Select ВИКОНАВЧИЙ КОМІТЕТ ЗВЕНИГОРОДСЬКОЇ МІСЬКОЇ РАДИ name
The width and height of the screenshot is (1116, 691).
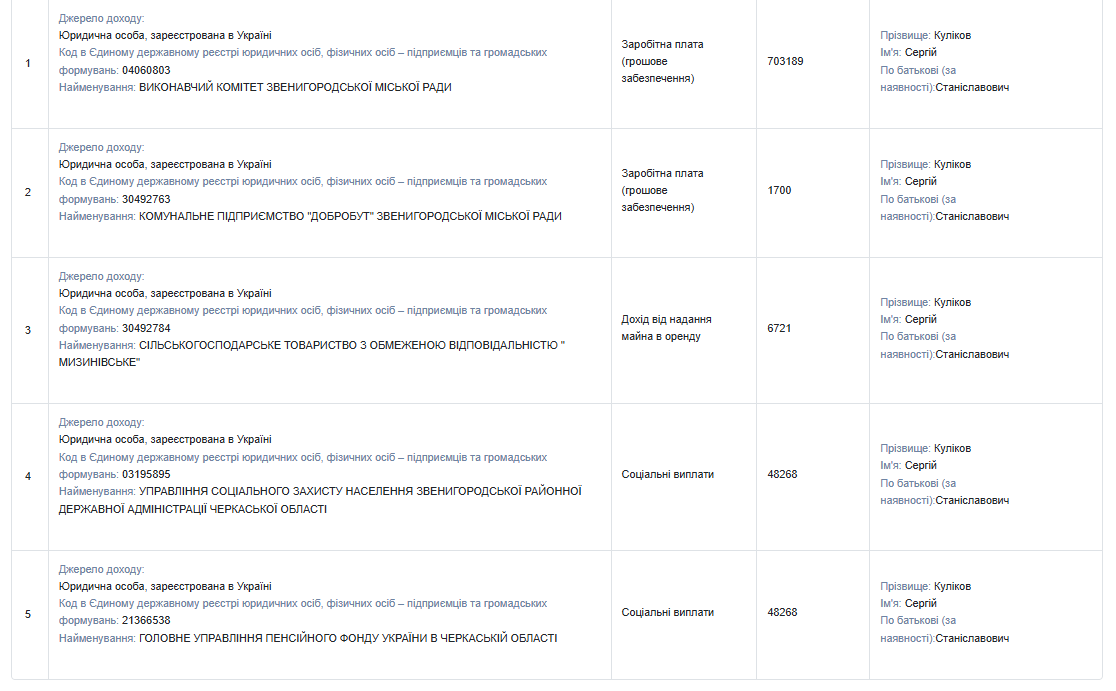coord(295,87)
